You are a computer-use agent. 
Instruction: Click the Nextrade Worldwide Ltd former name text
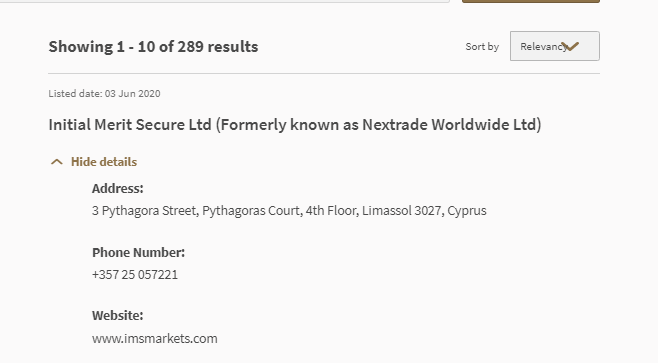tap(449, 125)
